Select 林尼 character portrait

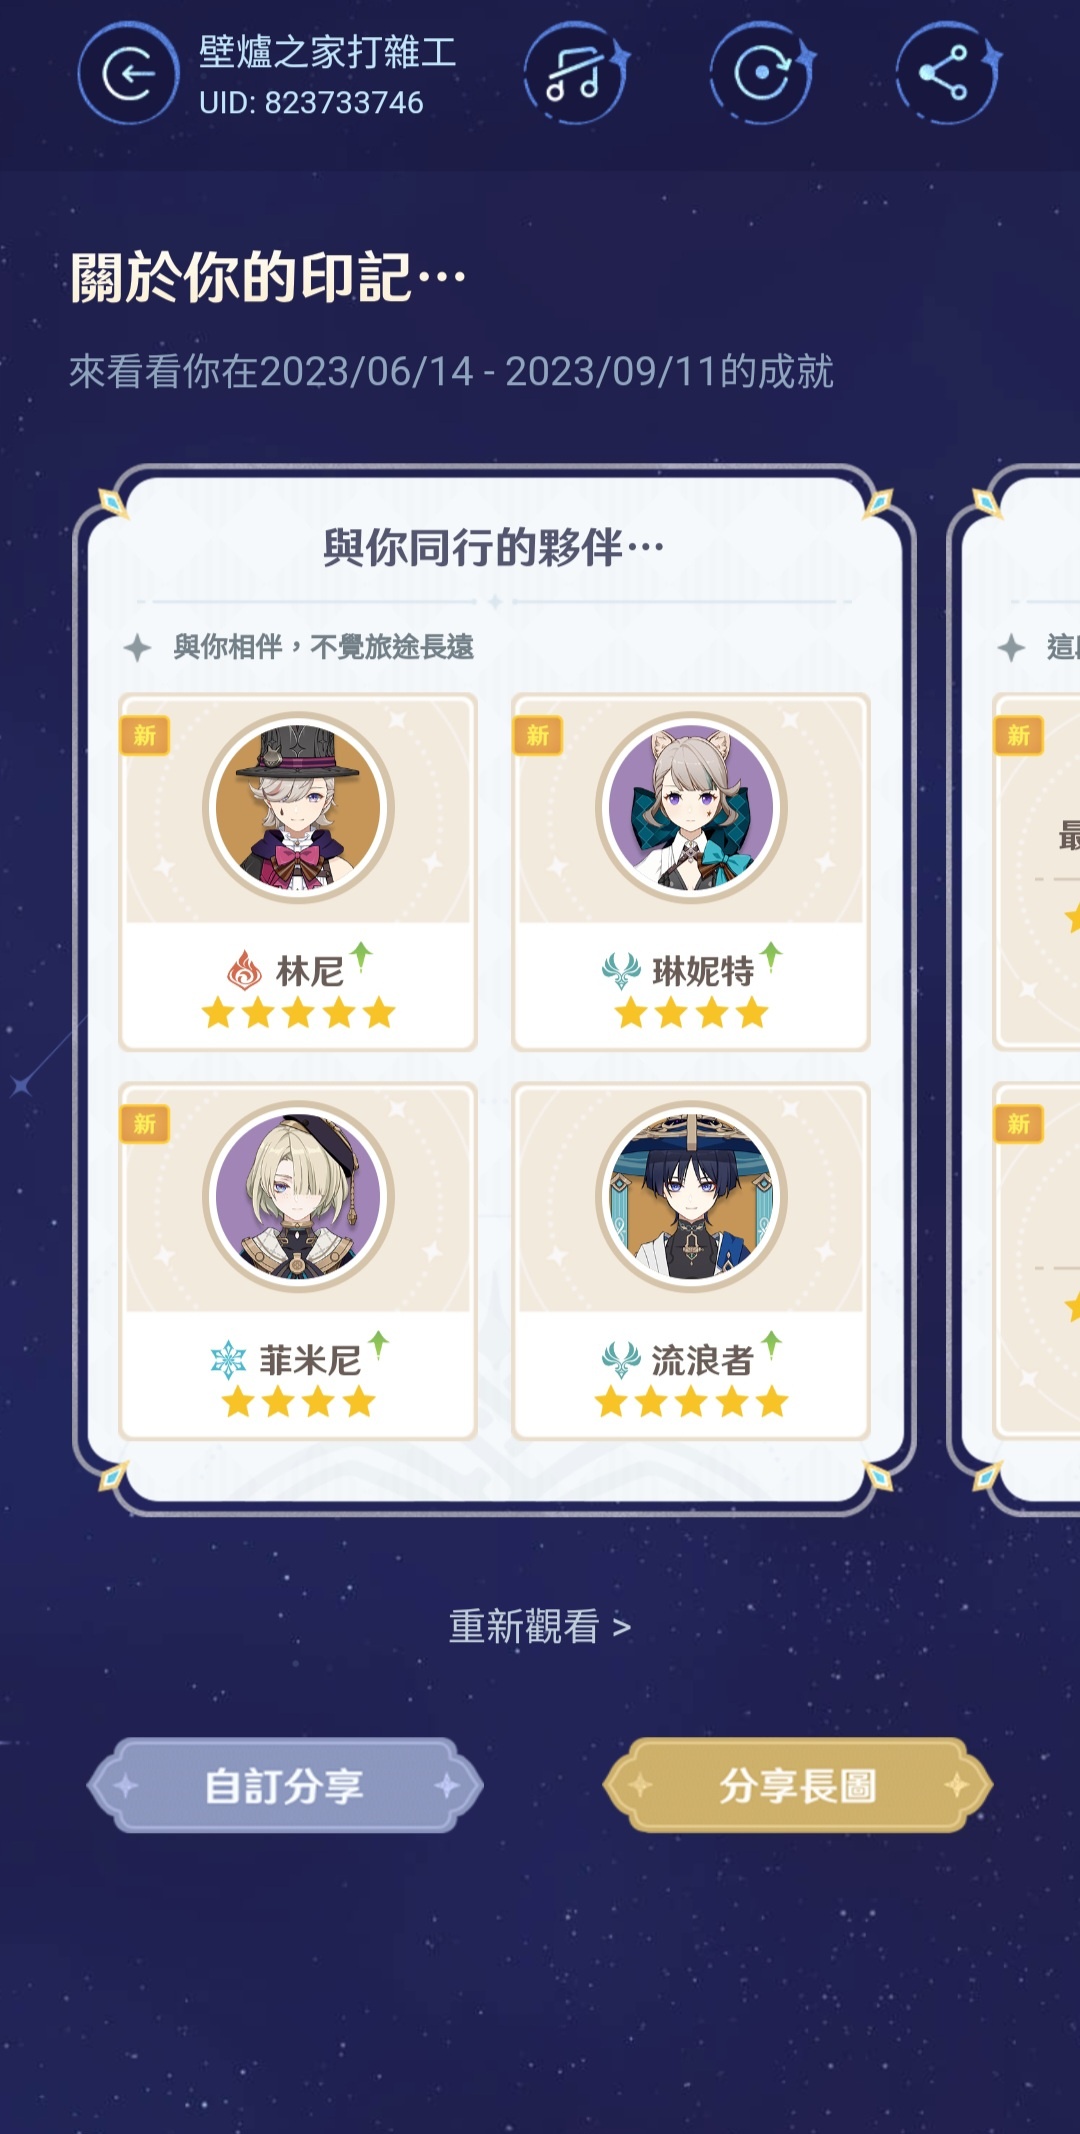click(x=298, y=807)
